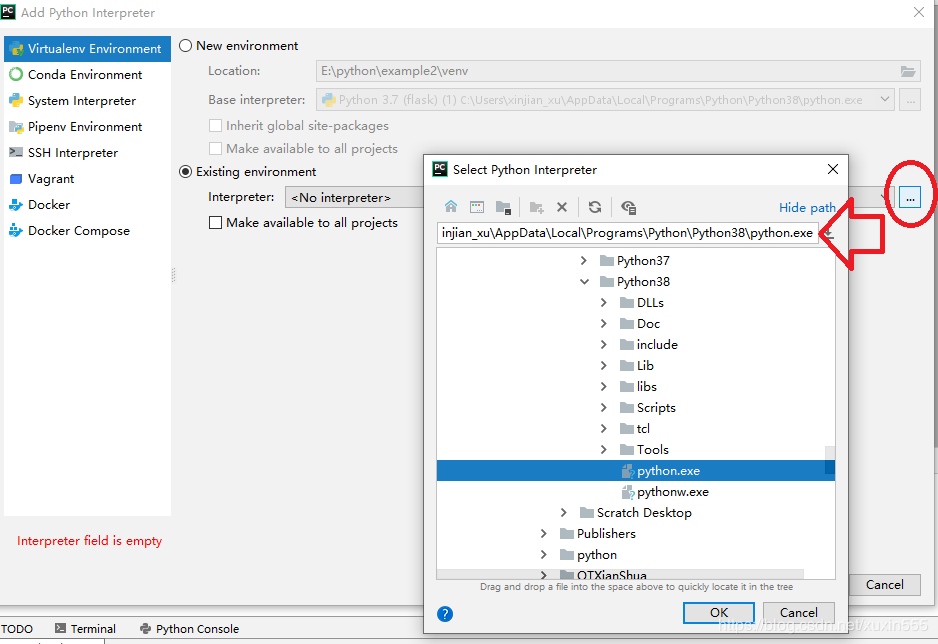Expand the Doc folder
Viewport: 938px width, 644px height.
[604, 323]
